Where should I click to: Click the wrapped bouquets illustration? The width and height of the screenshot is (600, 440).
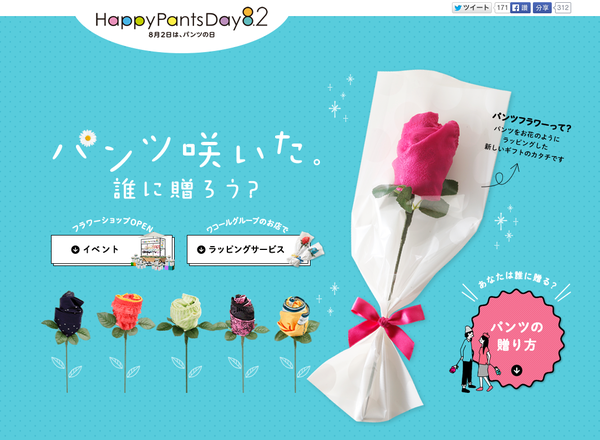point(305,249)
